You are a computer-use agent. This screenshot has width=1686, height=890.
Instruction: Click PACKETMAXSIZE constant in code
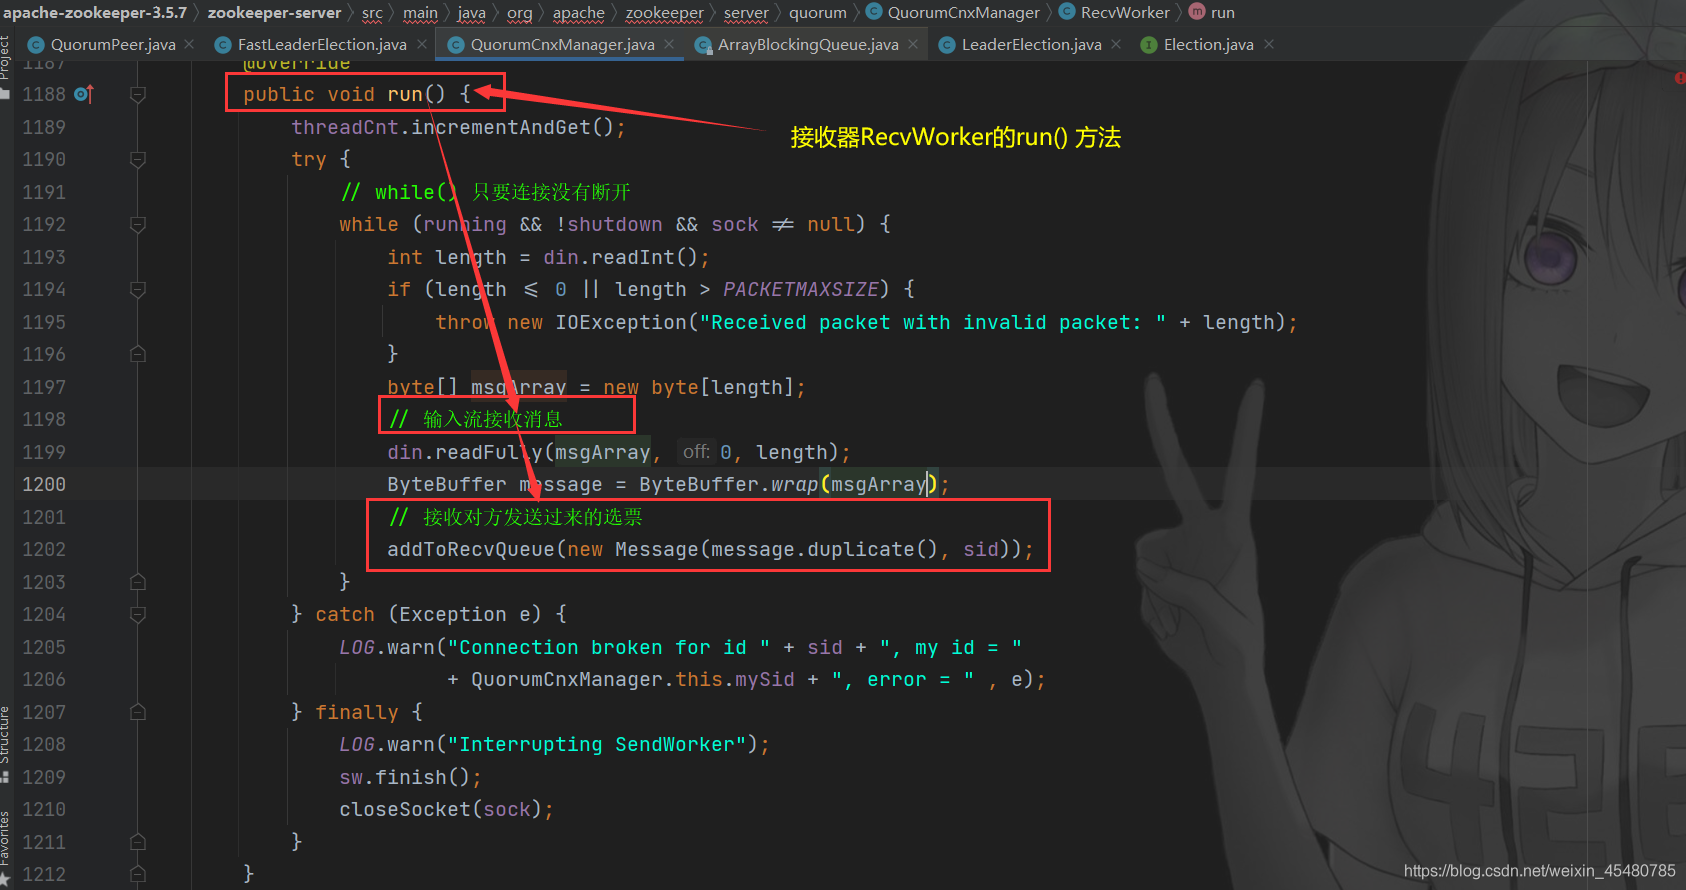[x=800, y=289]
